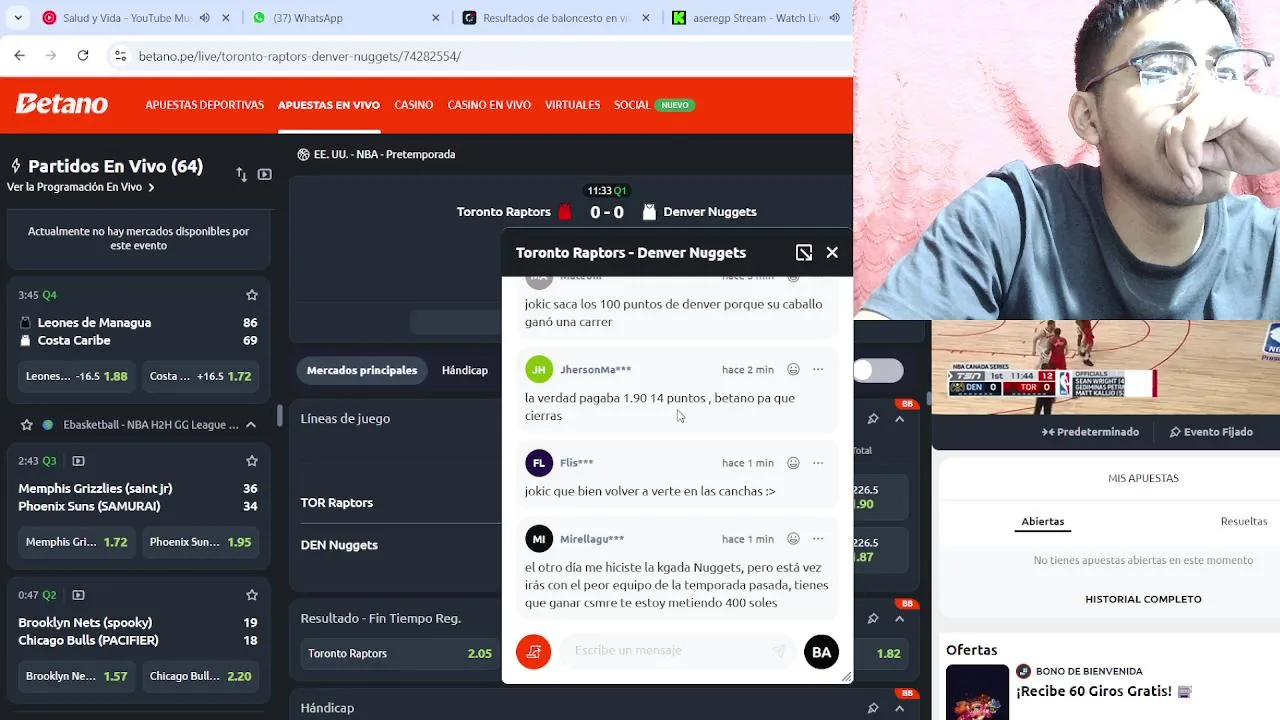The width and height of the screenshot is (1280, 720).
Task: Open Apuestas En Vivo menu
Action: pos(329,105)
